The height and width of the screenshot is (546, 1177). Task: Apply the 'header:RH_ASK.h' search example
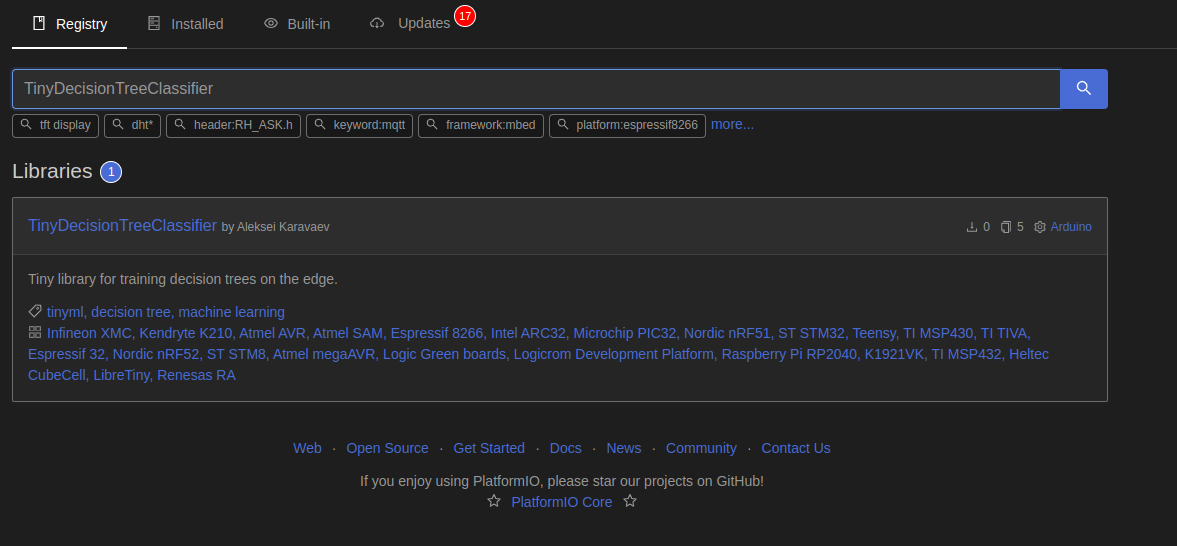coord(233,125)
